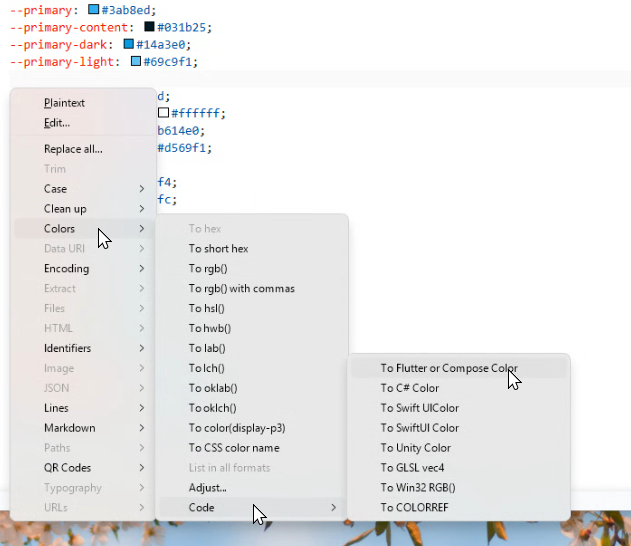Viewport: 631px width, 546px height.
Task: Open the Edit... menu entry
Action: tap(57, 123)
